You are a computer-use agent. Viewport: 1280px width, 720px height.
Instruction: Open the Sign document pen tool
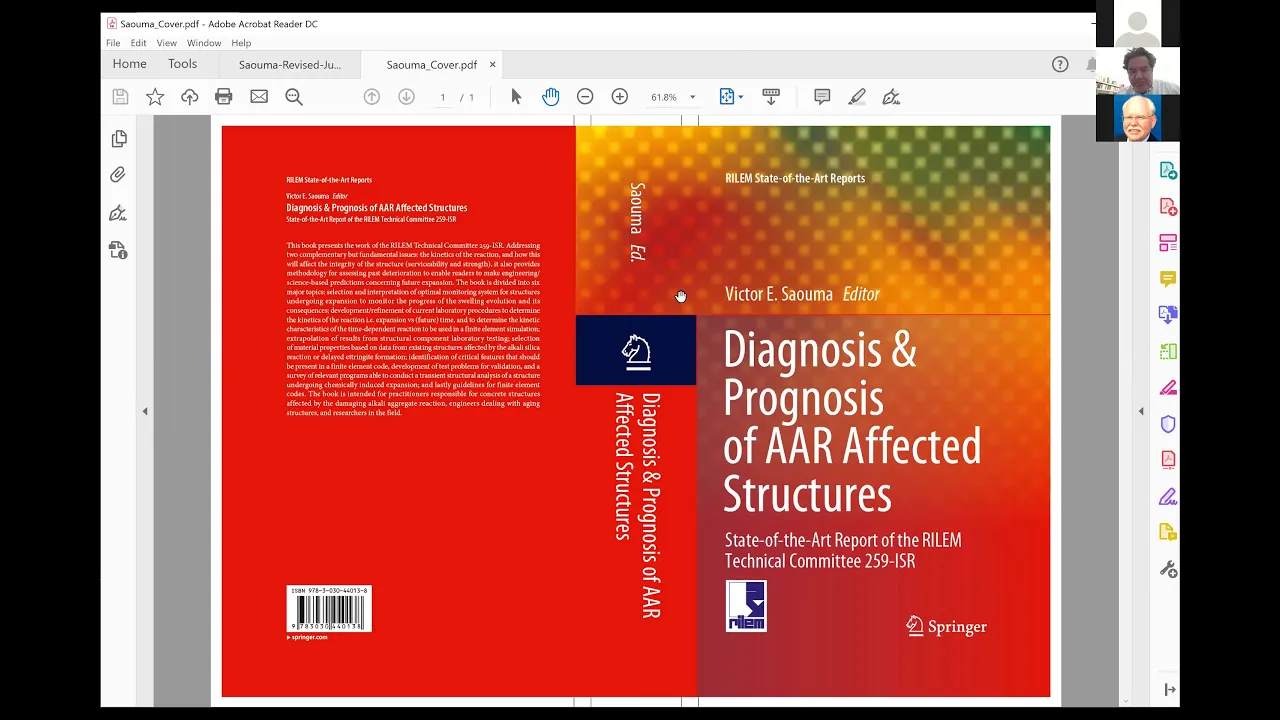891,97
